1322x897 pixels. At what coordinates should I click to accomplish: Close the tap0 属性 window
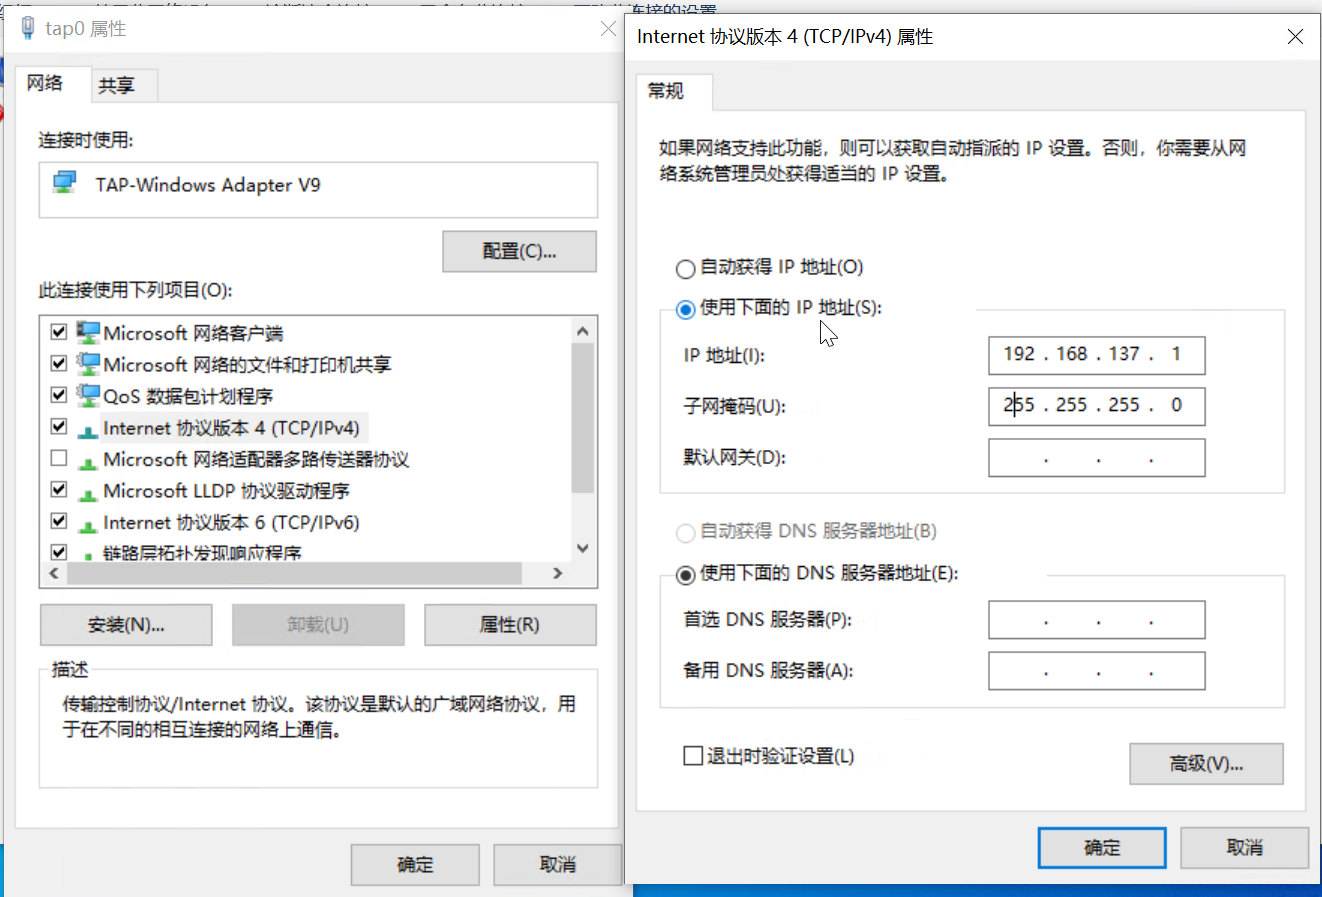(x=608, y=29)
